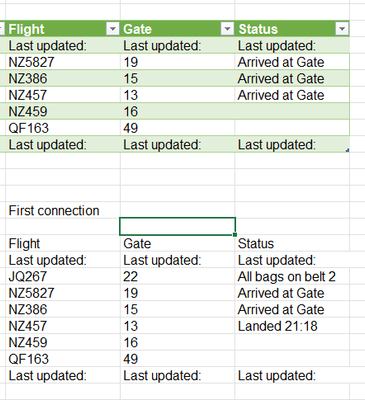Select the JQ267 flight cell
Screen dimensions: 365x400
[x=63, y=276]
